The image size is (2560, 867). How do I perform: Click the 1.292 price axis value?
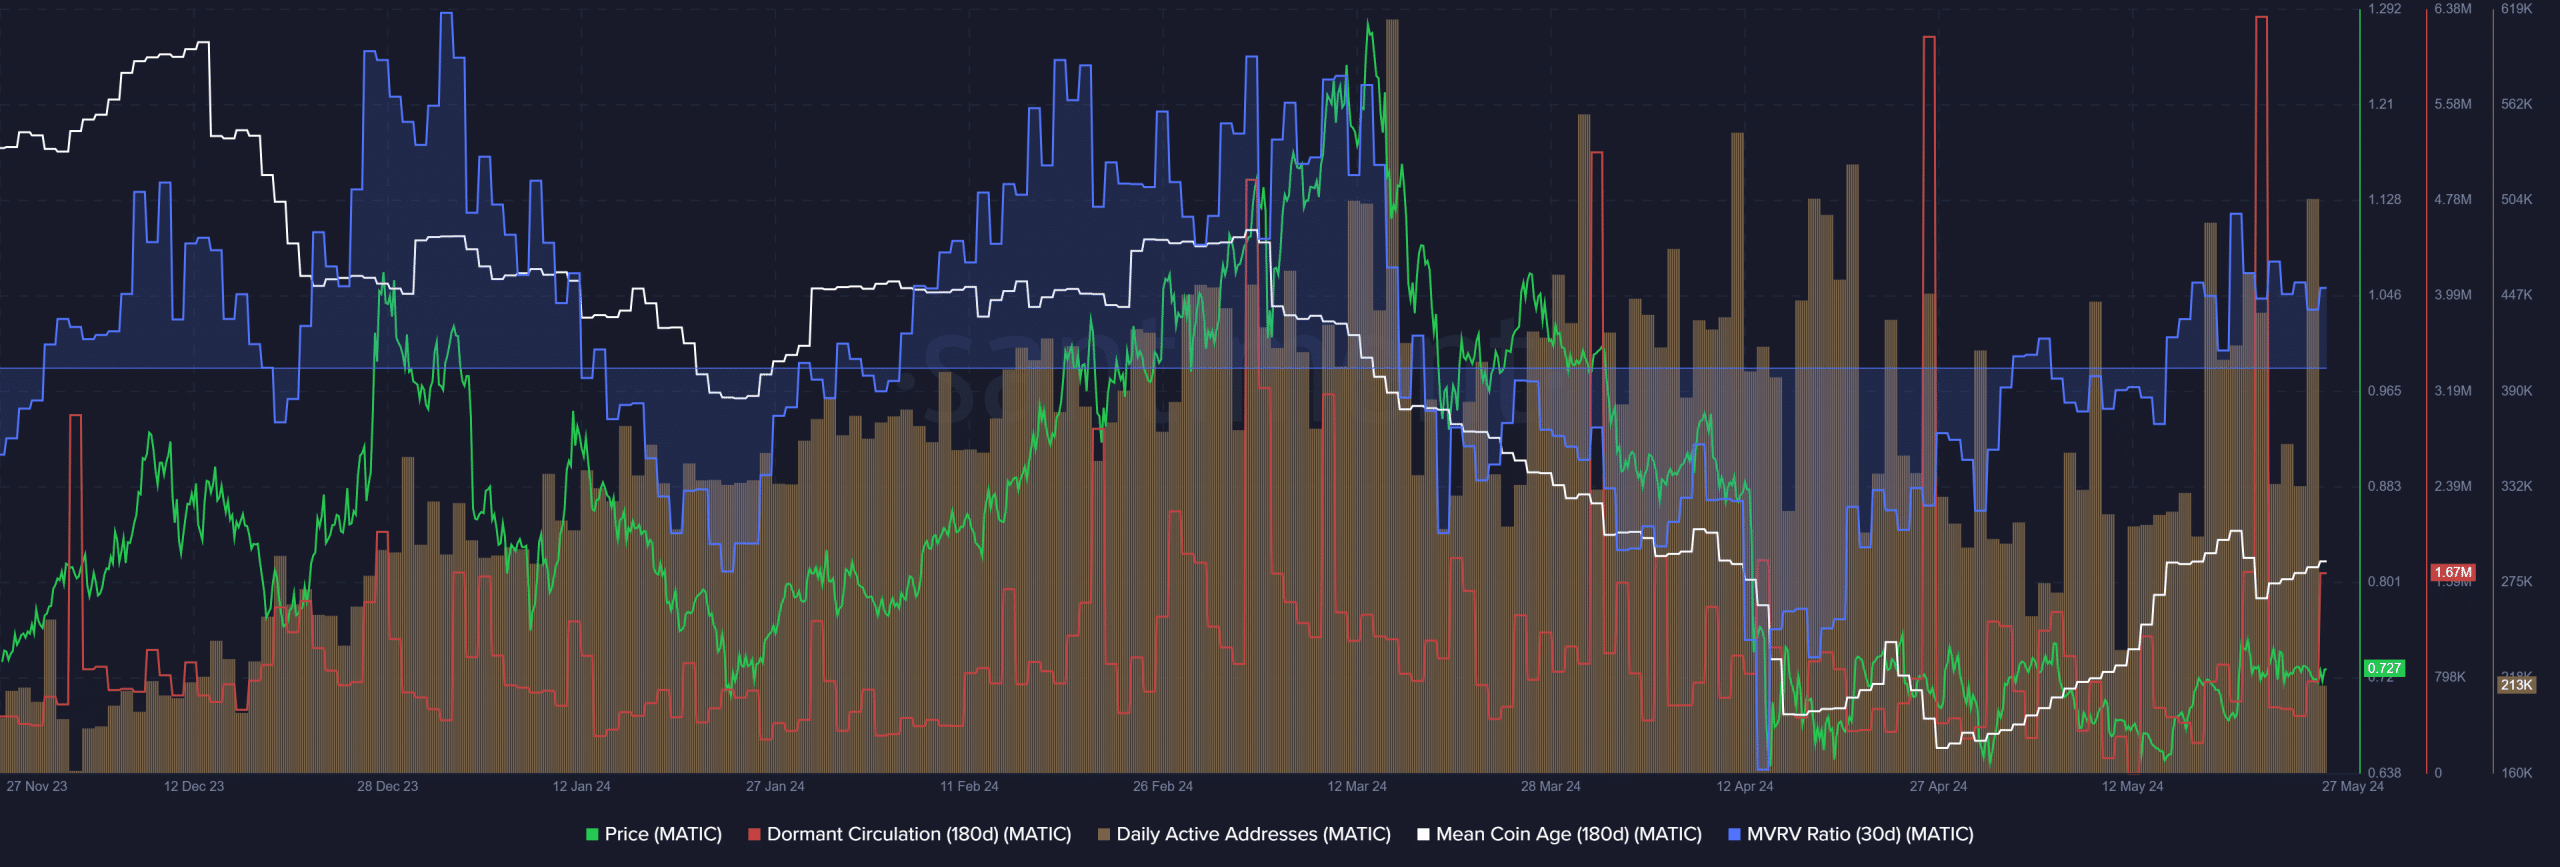(x=2384, y=9)
